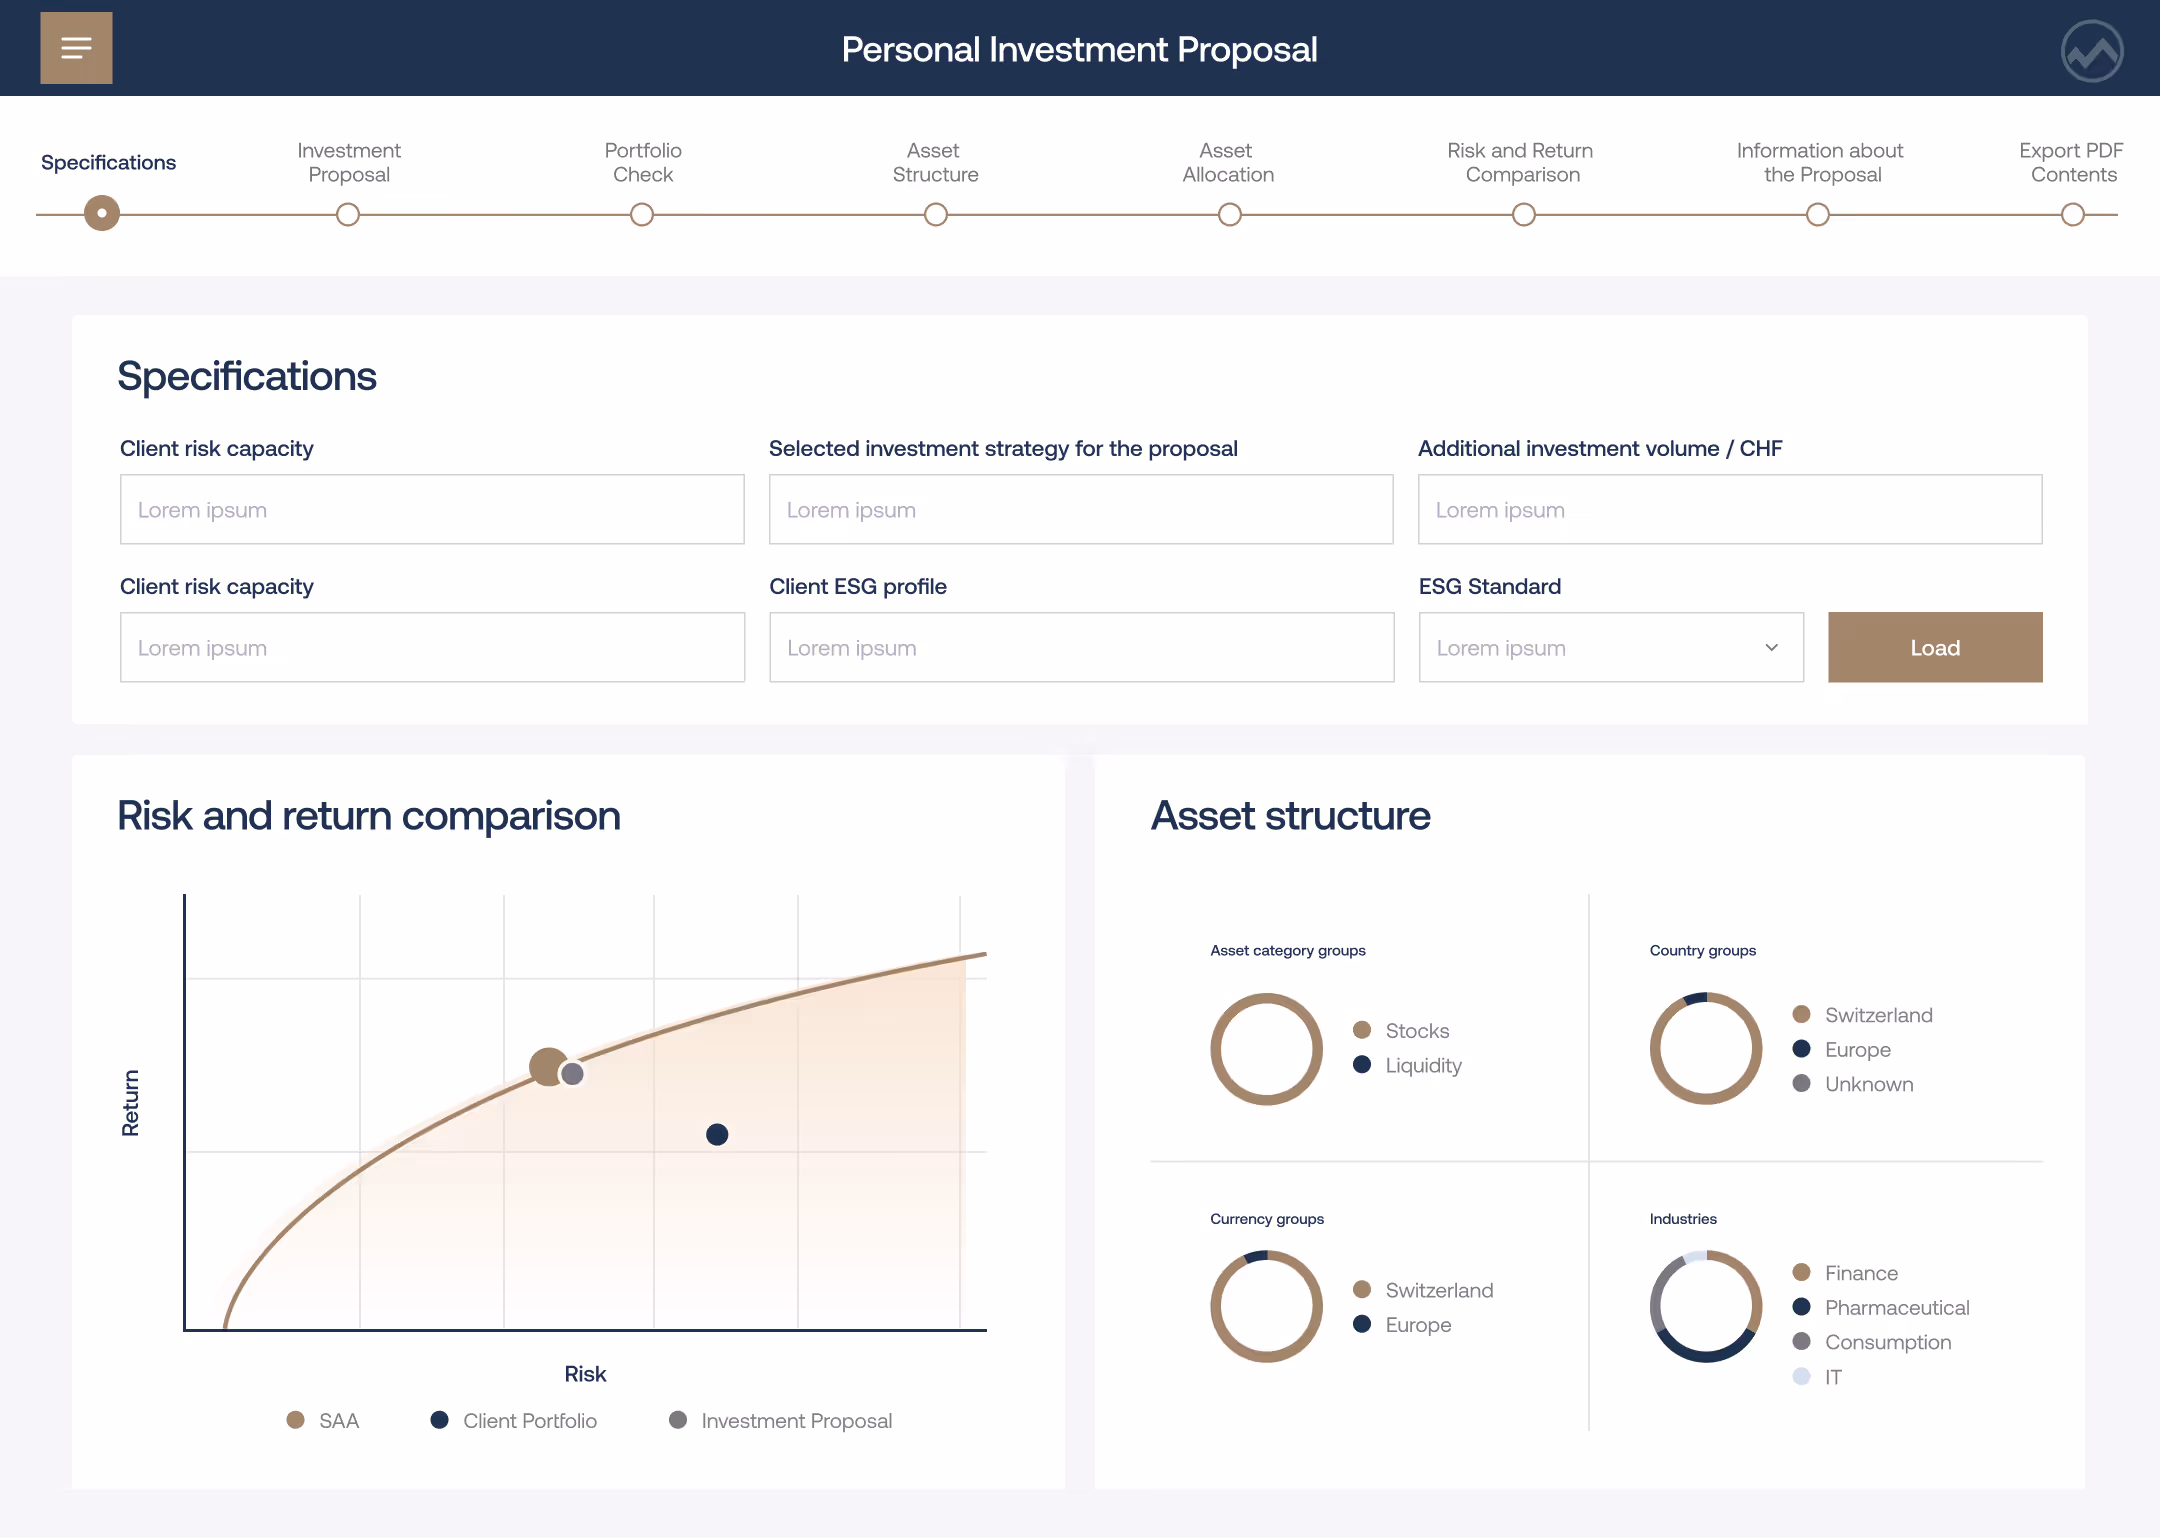Open the hamburger menu button
This screenshot has width=2160, height=1538.
tap(76, 48)
